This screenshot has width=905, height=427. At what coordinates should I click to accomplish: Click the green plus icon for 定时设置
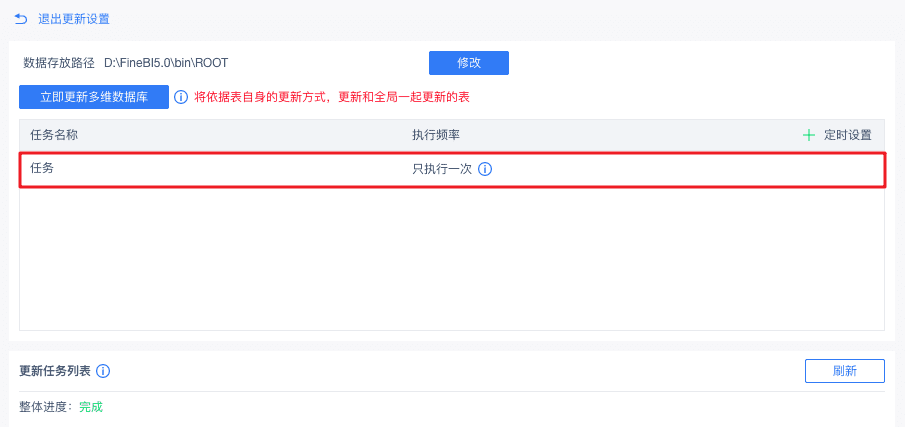tap(809, 135)
